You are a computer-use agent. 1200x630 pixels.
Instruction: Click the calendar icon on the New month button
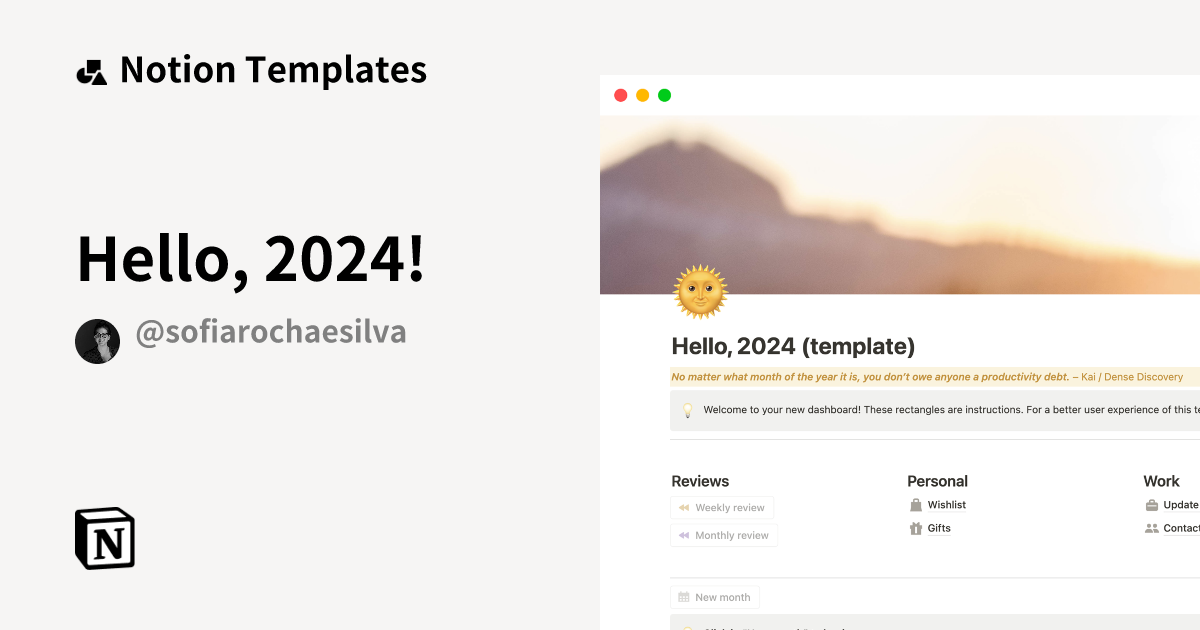click(684, 597)
